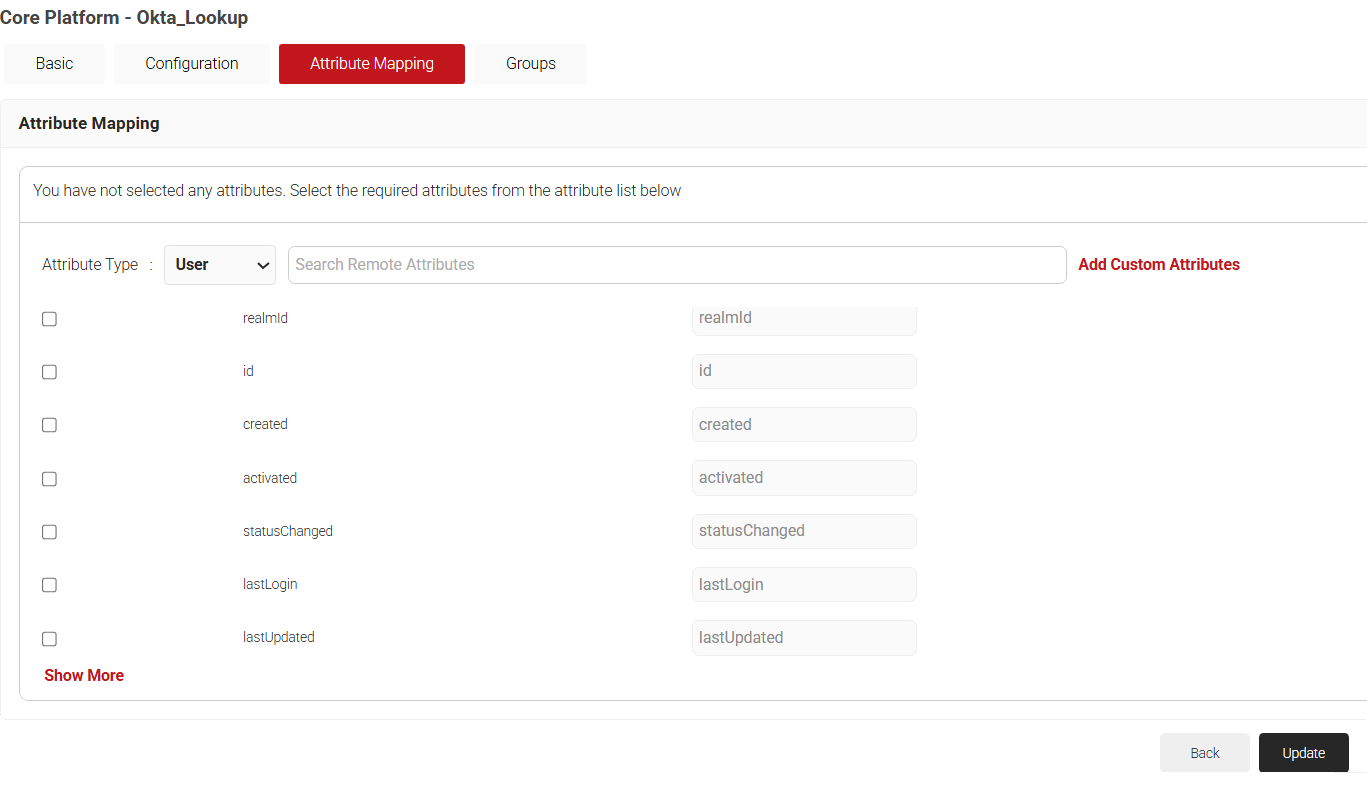Open the Attribute Type dropdown
Screen dimensions: 1367x791
pos(220,265)
